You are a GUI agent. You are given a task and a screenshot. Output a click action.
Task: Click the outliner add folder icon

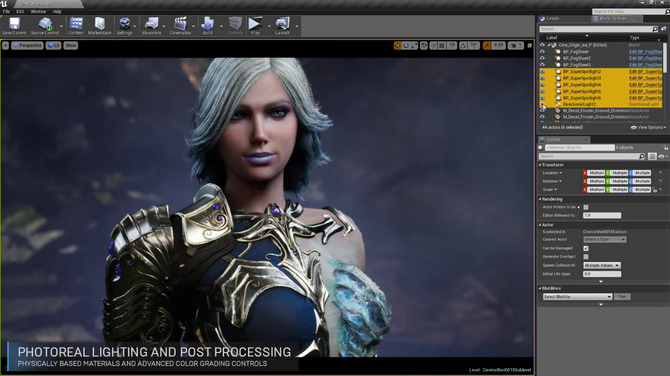664,29
